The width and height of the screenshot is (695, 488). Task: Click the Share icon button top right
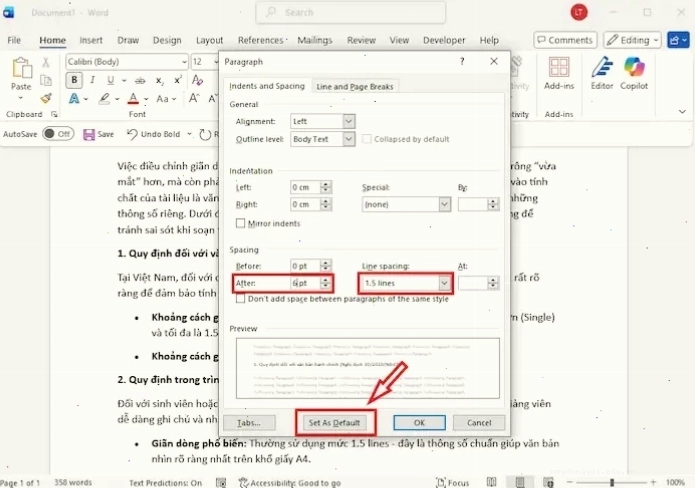click(x=678, y=40)
